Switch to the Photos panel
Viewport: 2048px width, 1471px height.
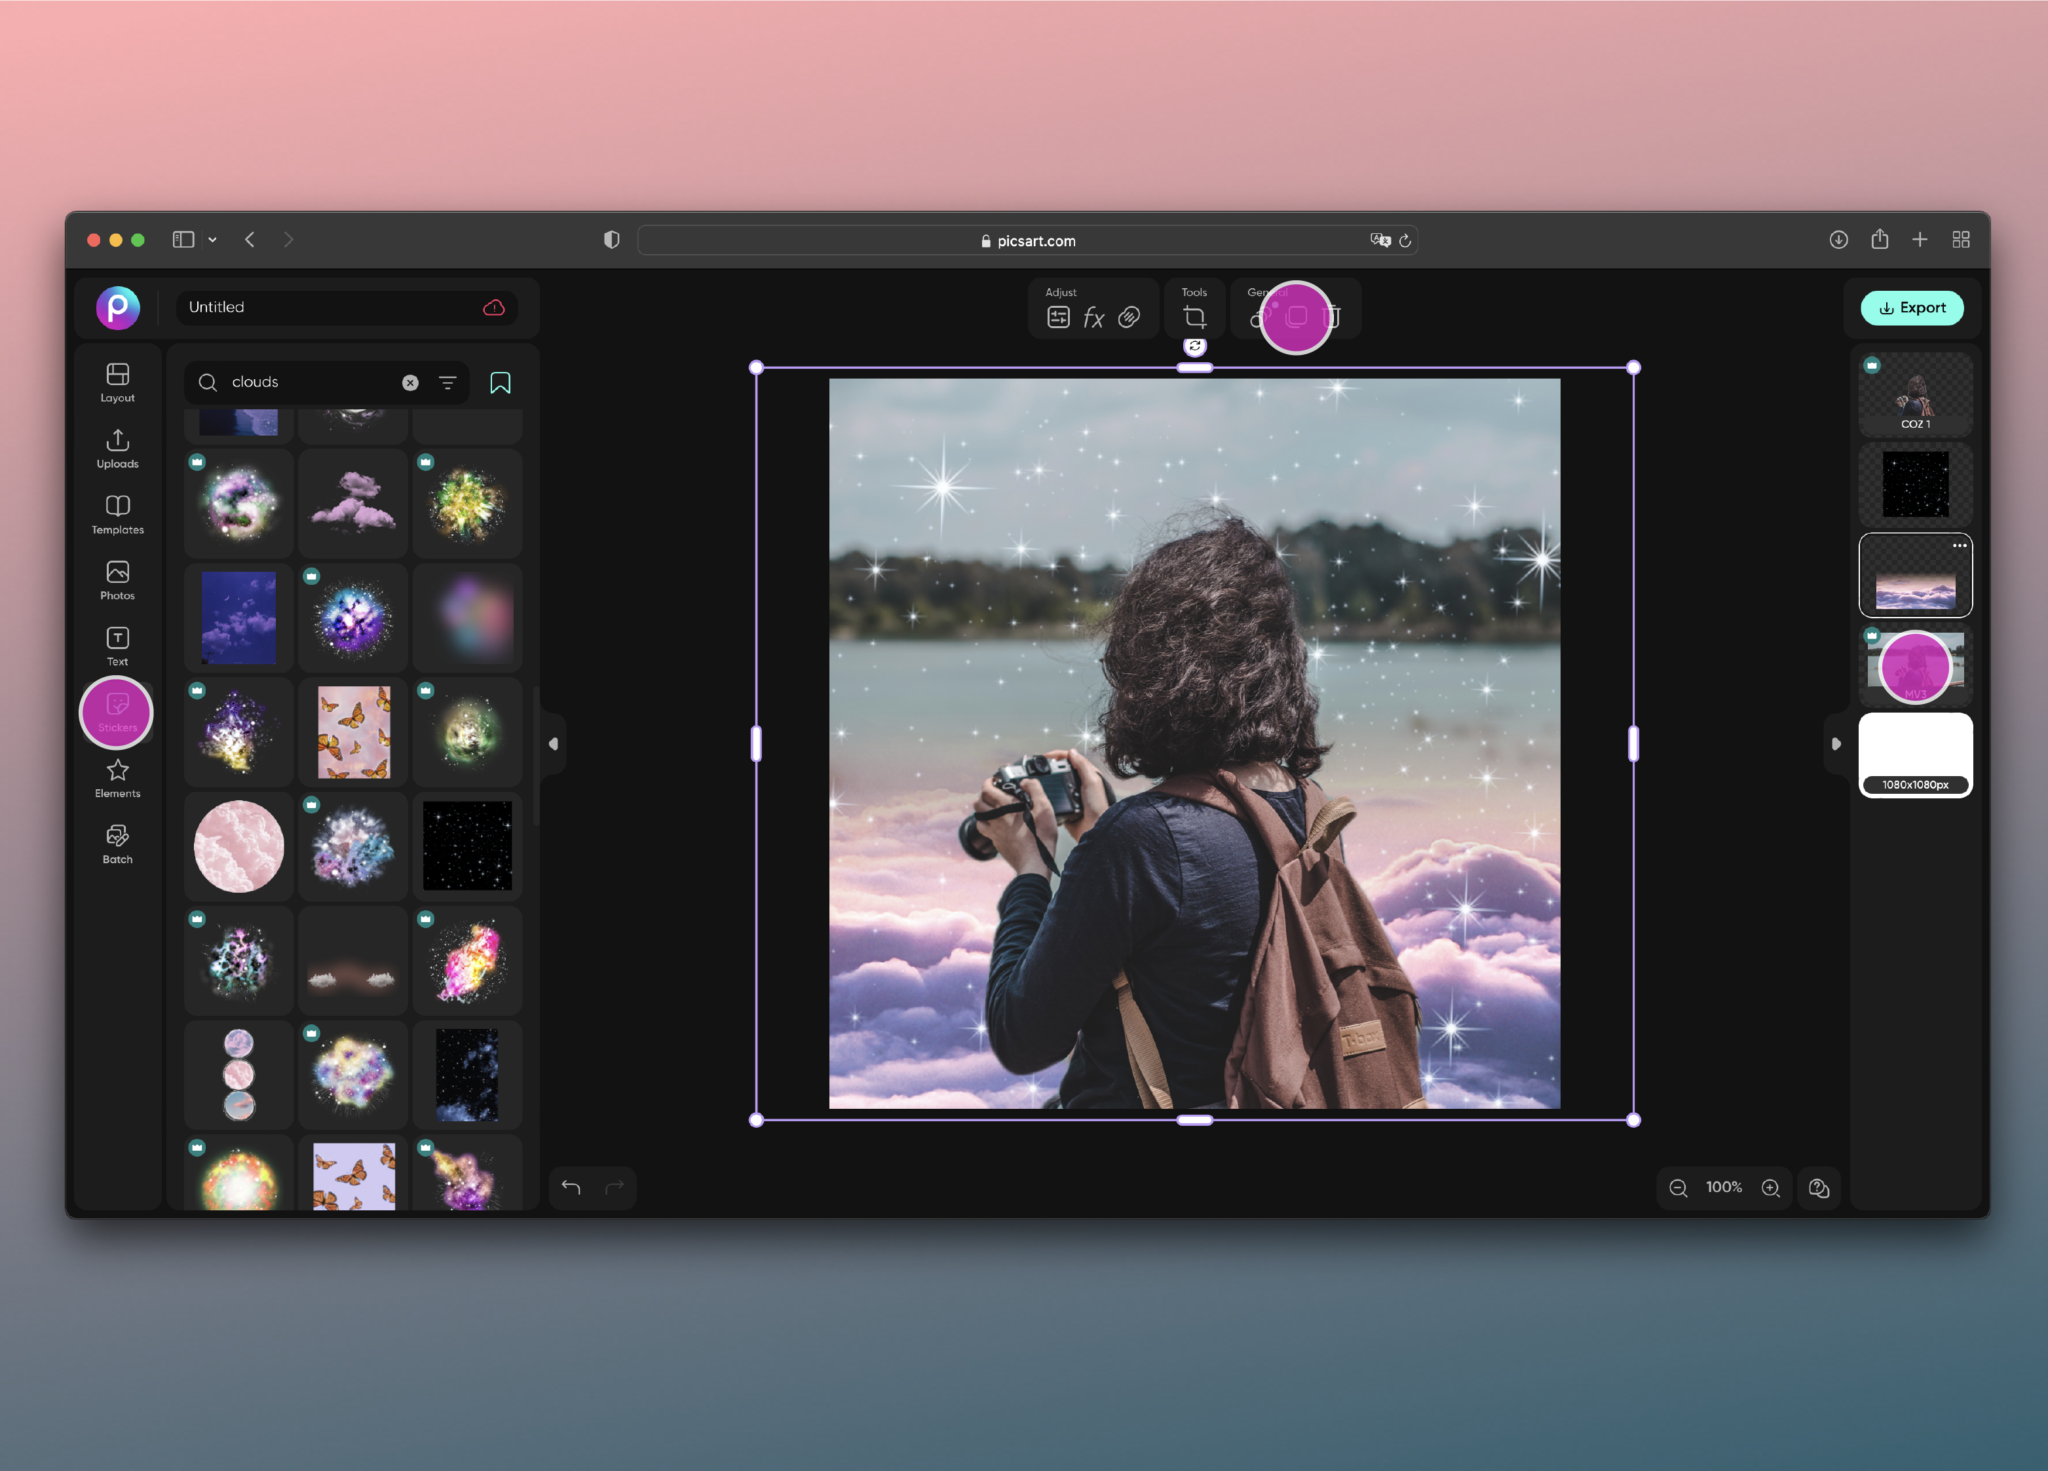point(117,580)
